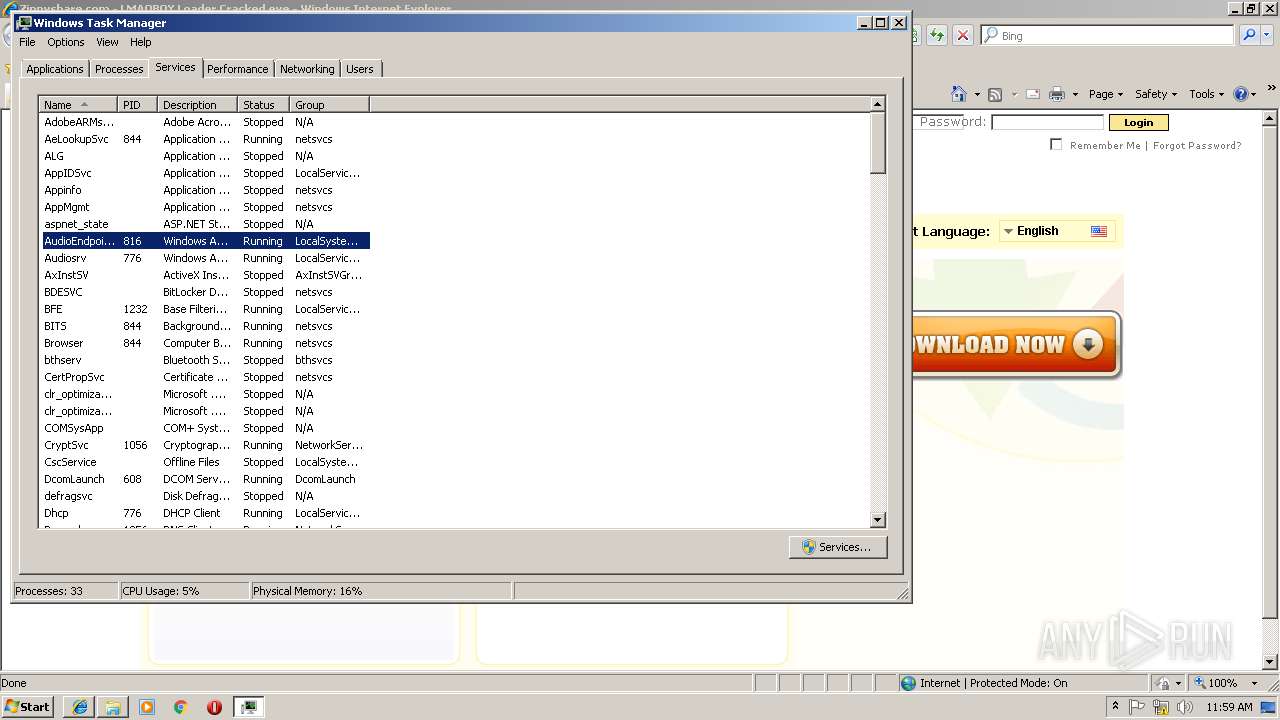
Task: Click the speaker volume tray icon
Action: 1185,707
